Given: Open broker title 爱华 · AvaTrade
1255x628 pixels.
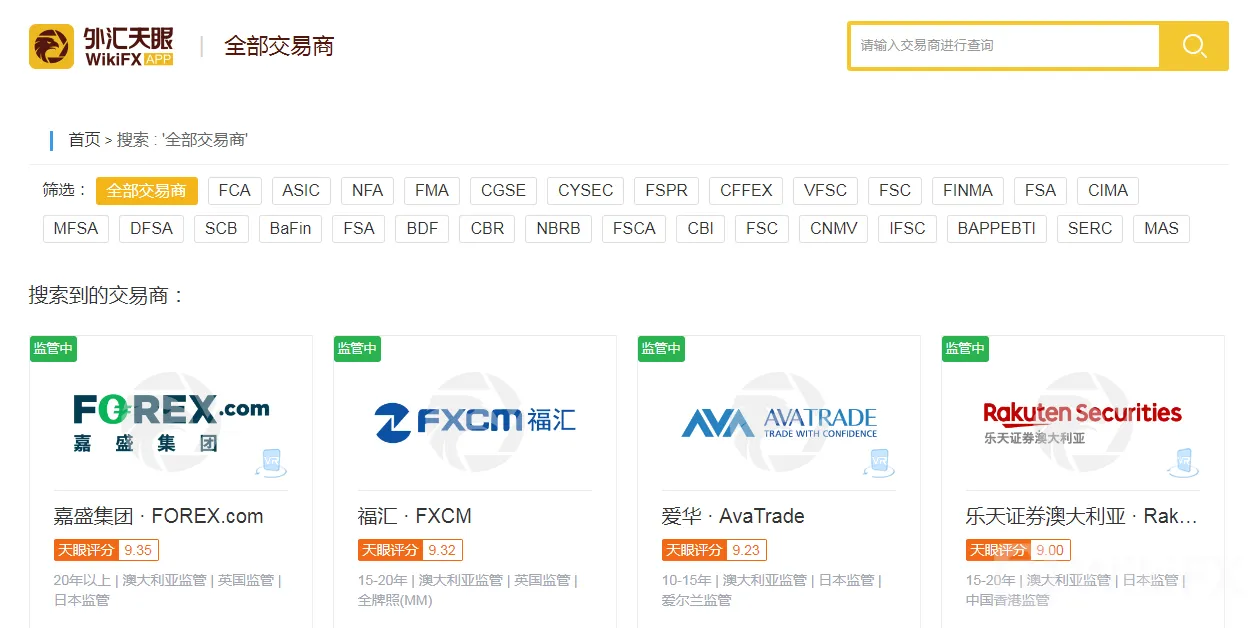Looking at the screenshot, I should point(732,516).
